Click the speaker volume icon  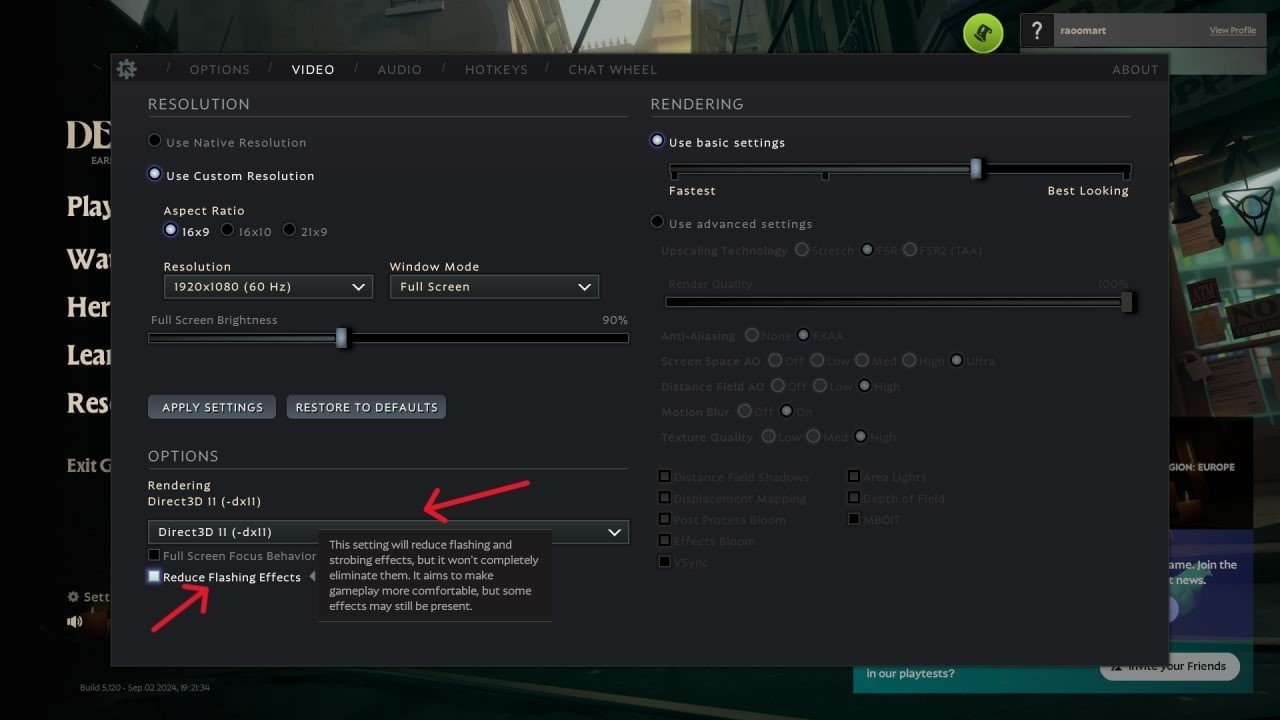pos(75,621)
